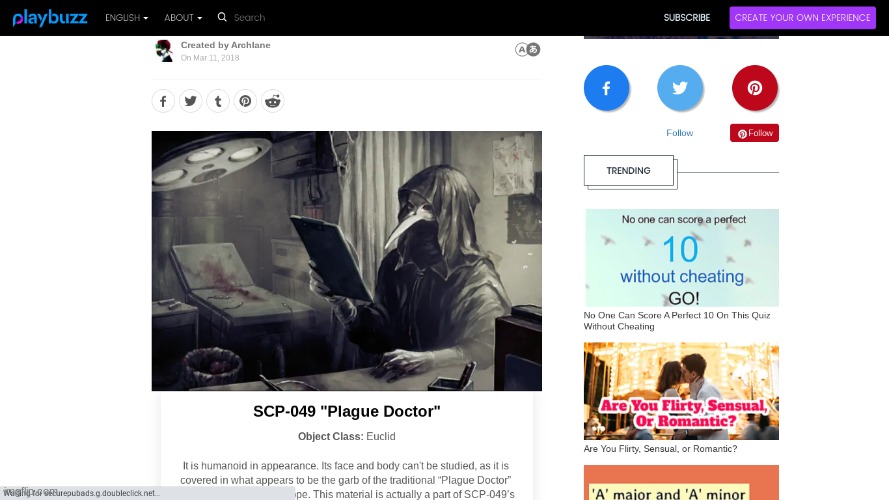889x500 pixels.
Task: Go to Playbuzz home logo
Action: 50,18
